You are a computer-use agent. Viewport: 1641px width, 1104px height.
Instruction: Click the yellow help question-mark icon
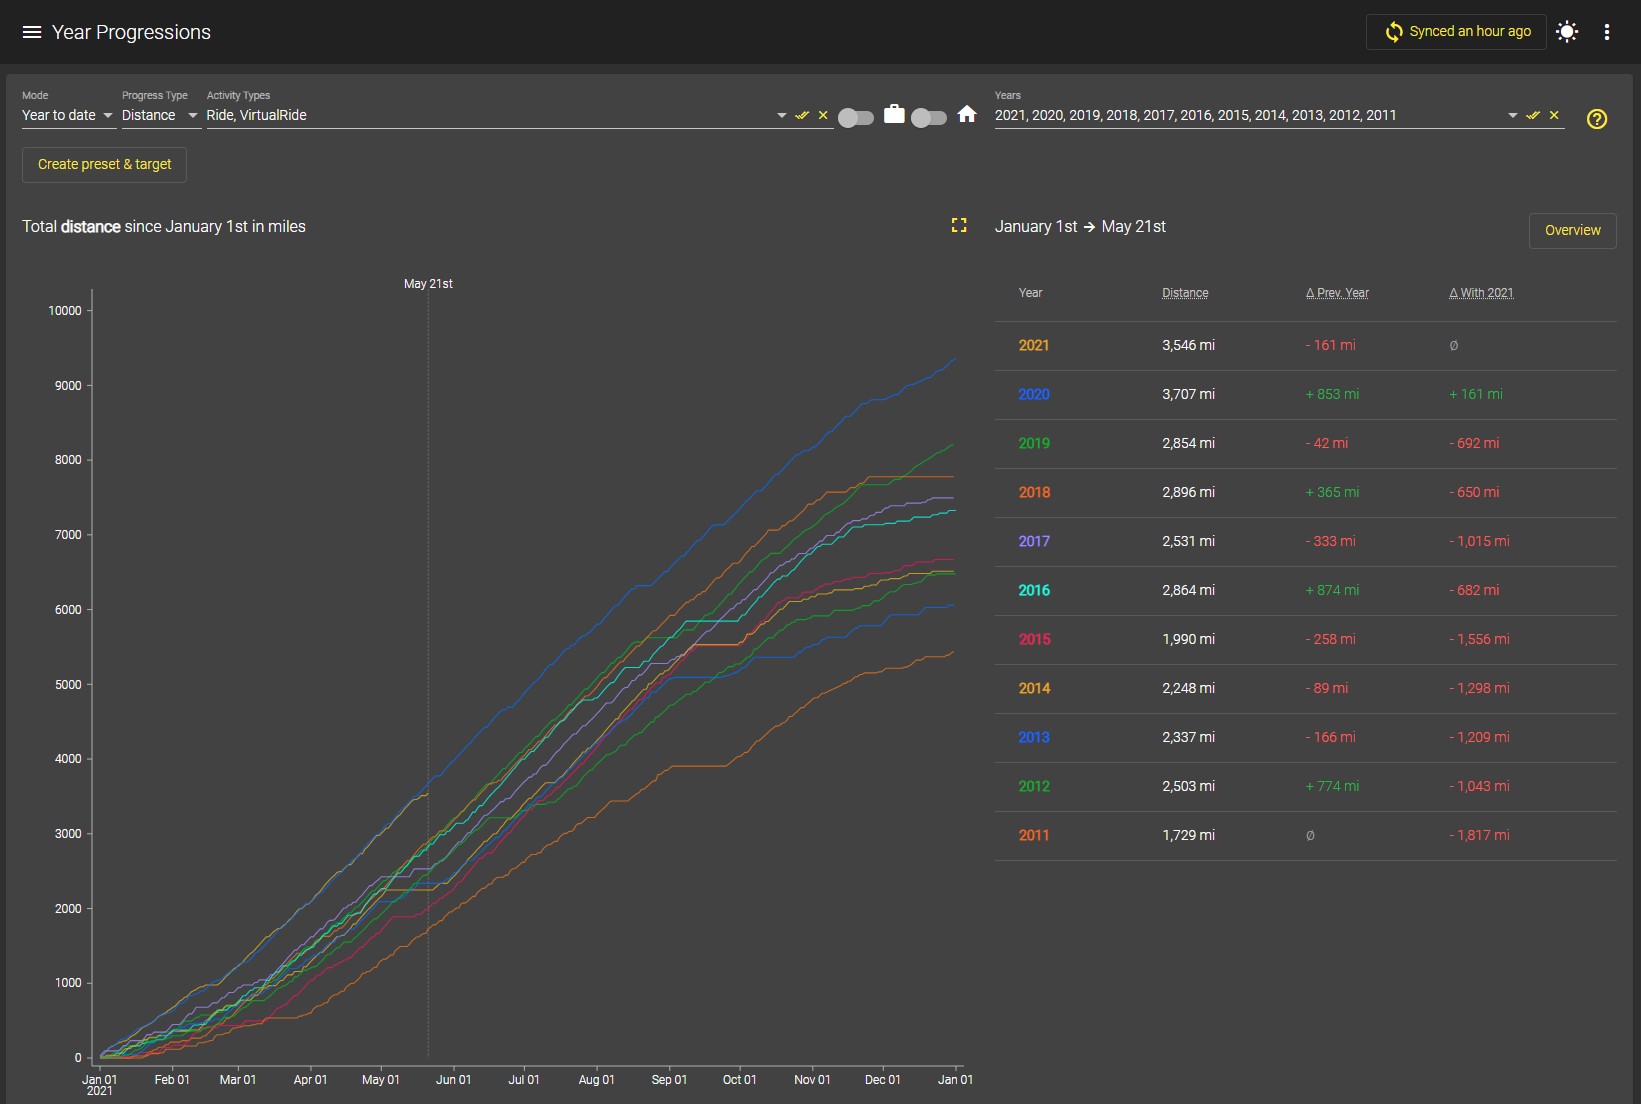1597,119
